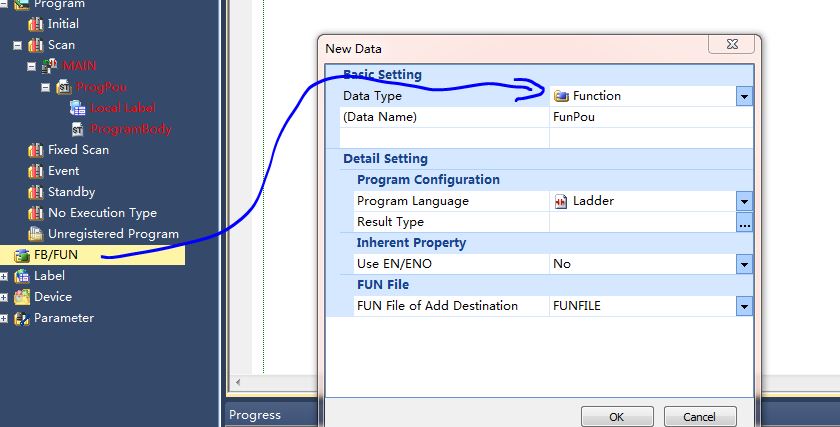
Task: Select Unregistered Program in the tree
Action: [x=113, y=234]
